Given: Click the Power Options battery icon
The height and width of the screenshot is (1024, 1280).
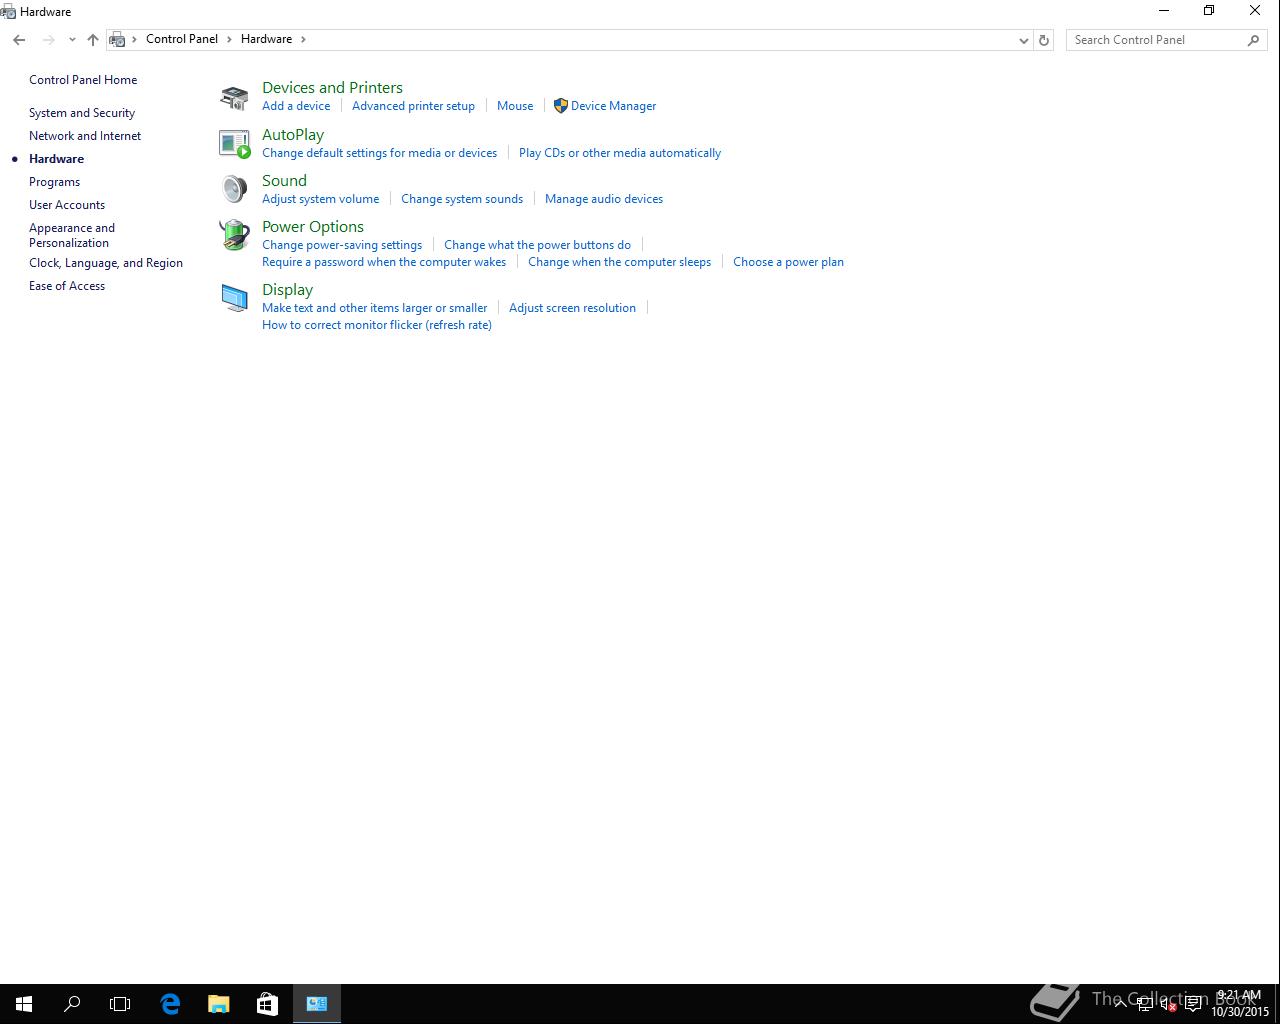Looking at the screenshot, I should click(x=234, y=236).
